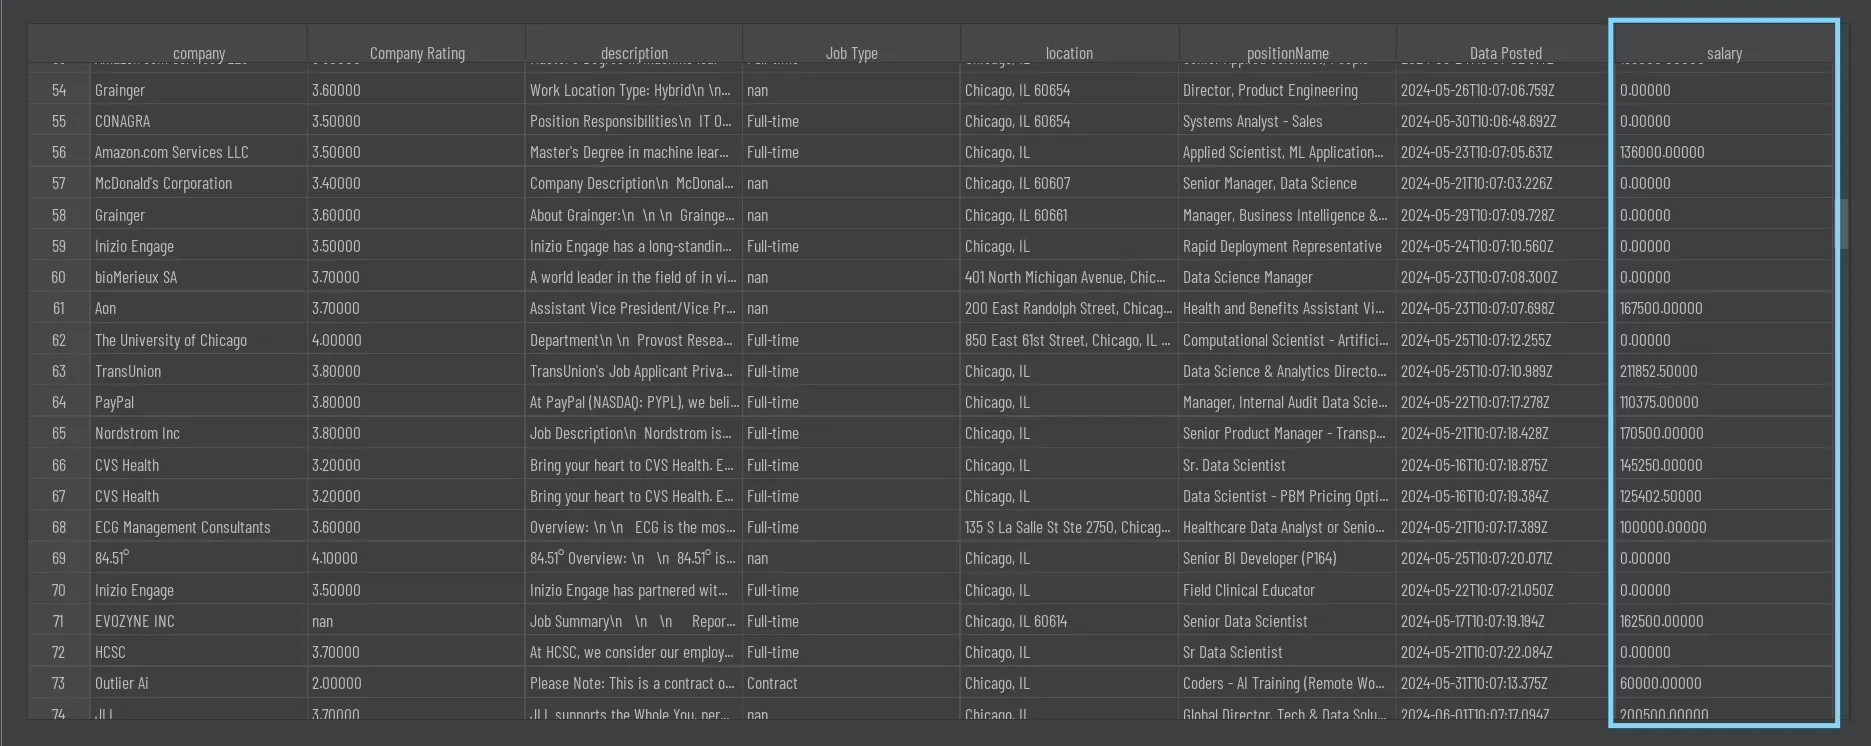Click the McDonald's Corporation cell
Screen dimensions: 1871x746
198,183
